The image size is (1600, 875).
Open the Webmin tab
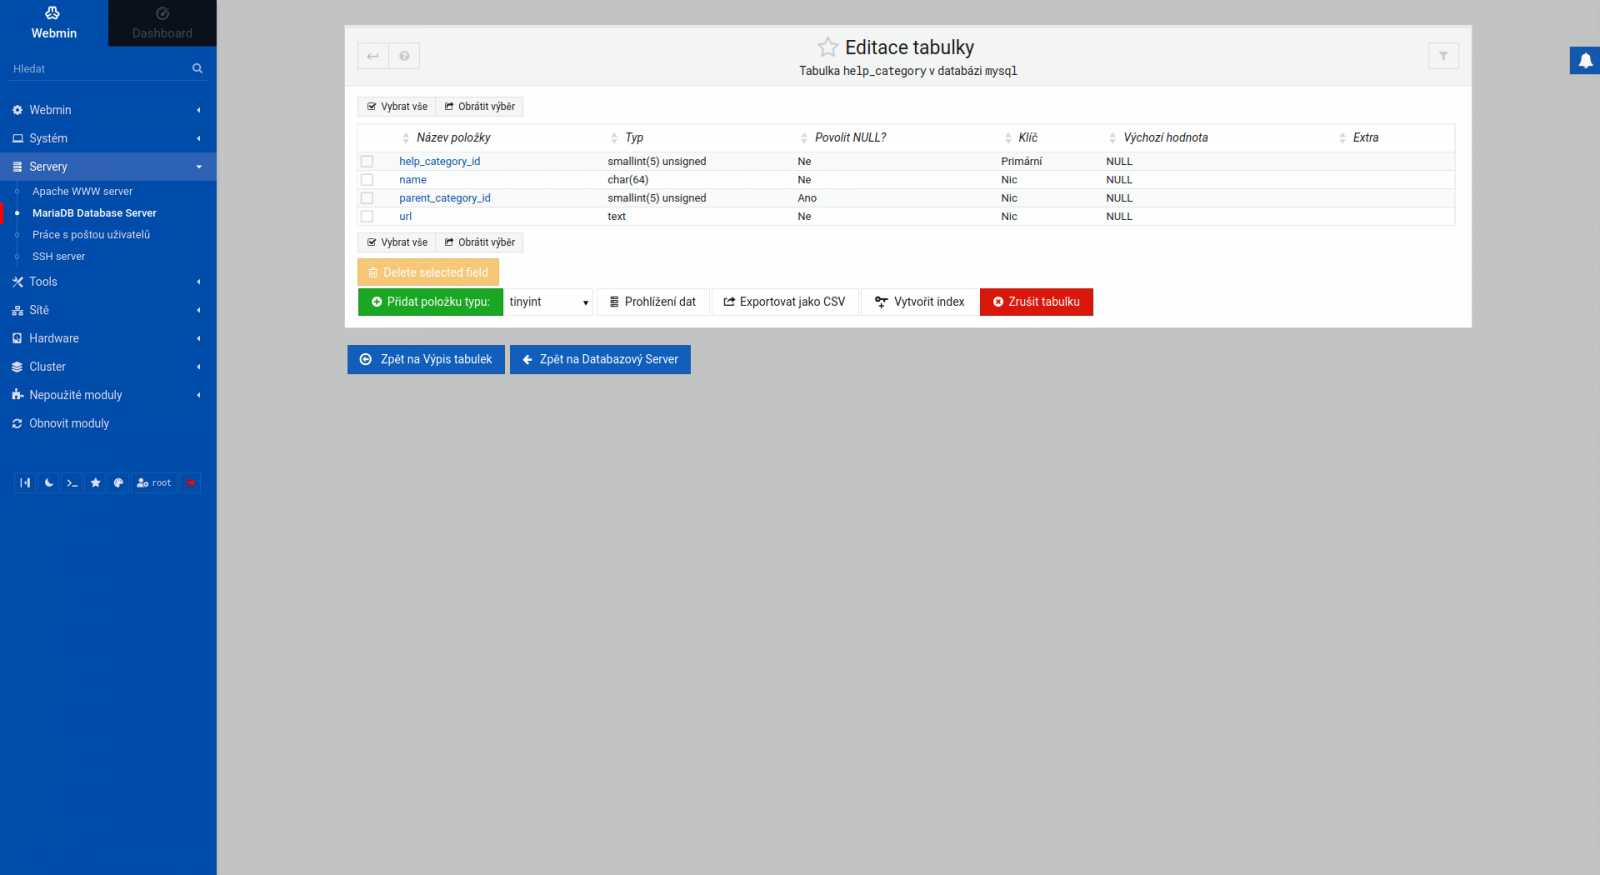click(54, 23)
